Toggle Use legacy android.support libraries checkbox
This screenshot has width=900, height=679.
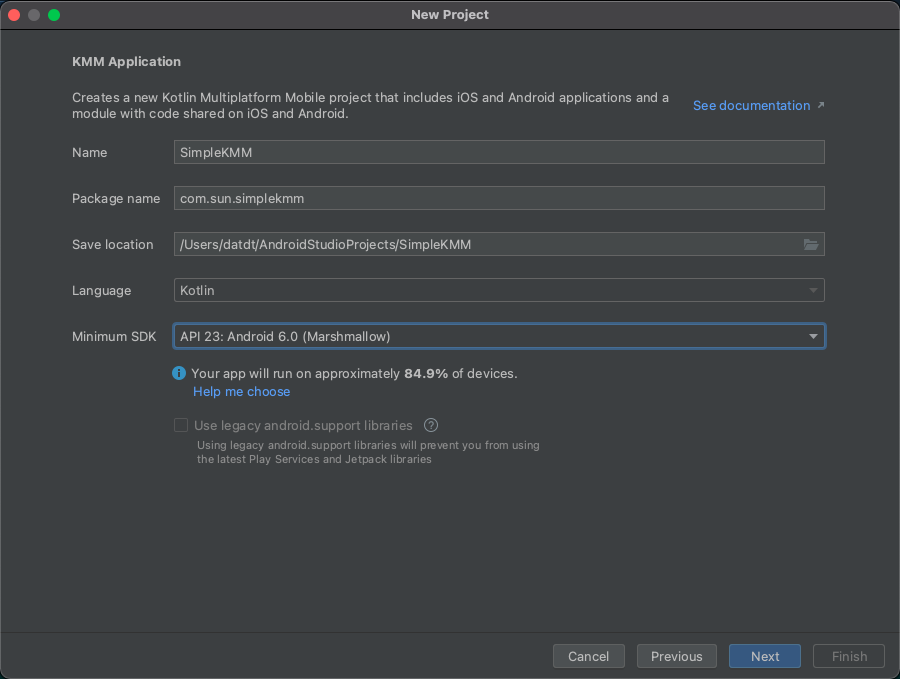point(181,425)
